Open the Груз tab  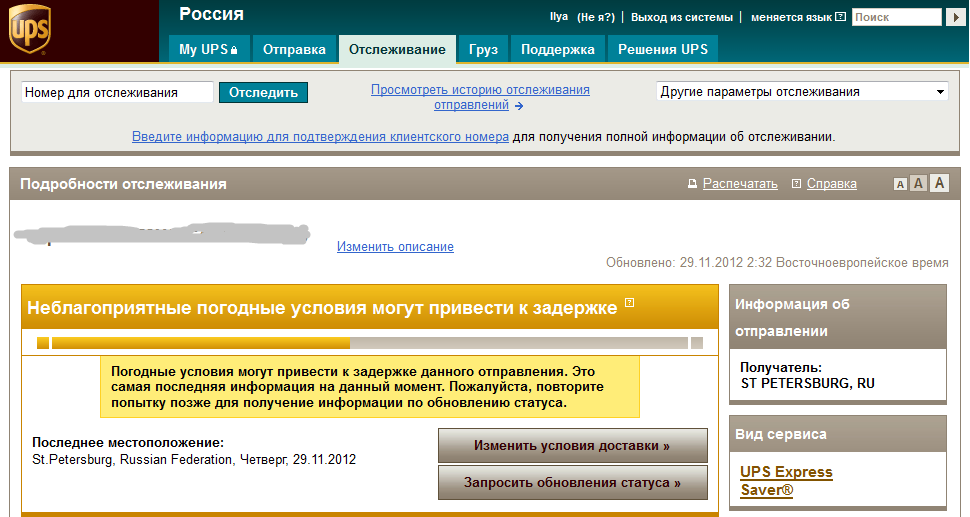(483, 49)
